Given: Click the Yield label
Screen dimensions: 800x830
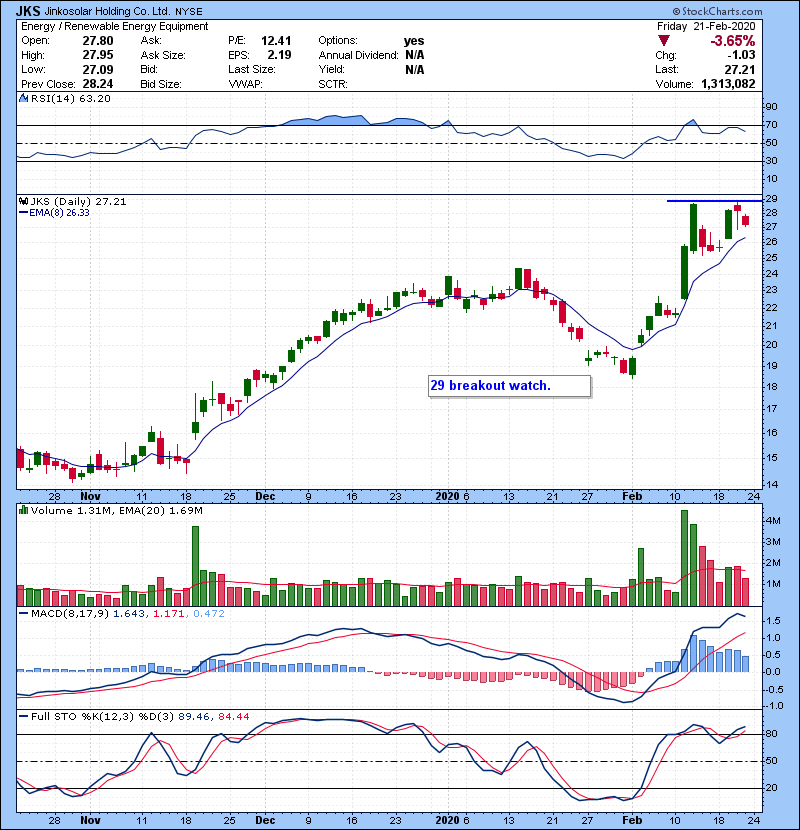Looking at the screenshot, I should (x=331, y=69).
